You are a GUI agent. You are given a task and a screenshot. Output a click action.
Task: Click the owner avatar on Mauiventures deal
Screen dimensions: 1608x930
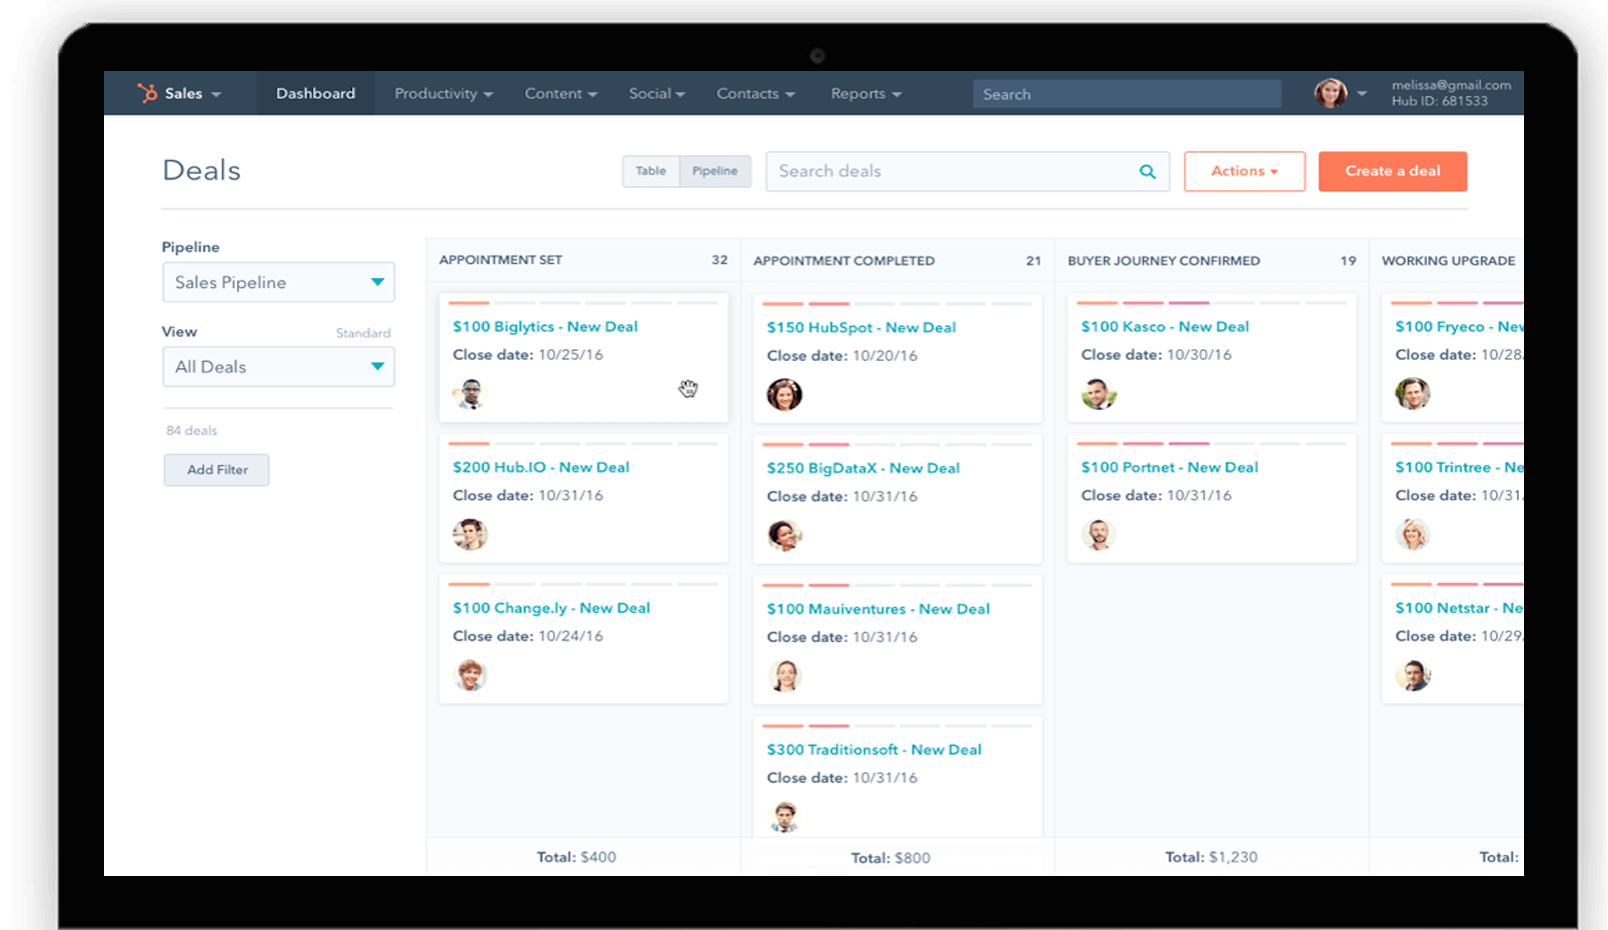coord(784,676)
